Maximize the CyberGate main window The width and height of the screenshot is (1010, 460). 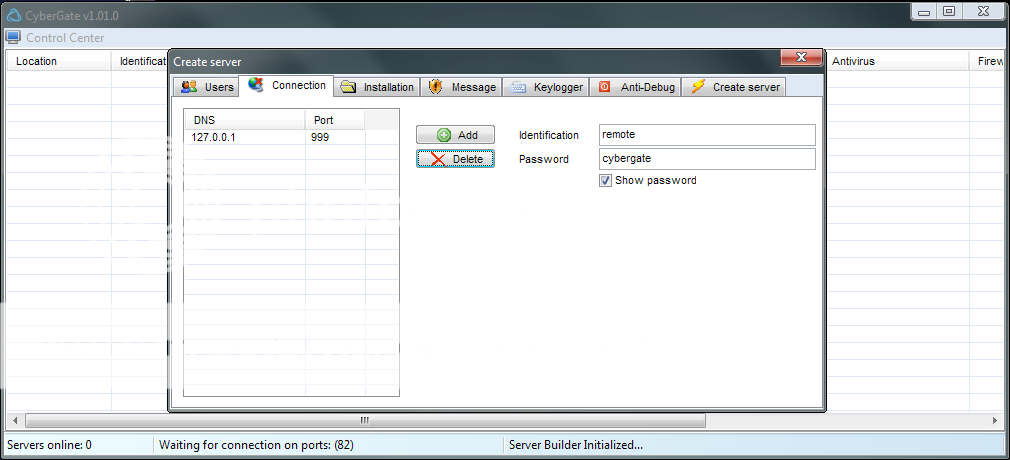(948, 11)
